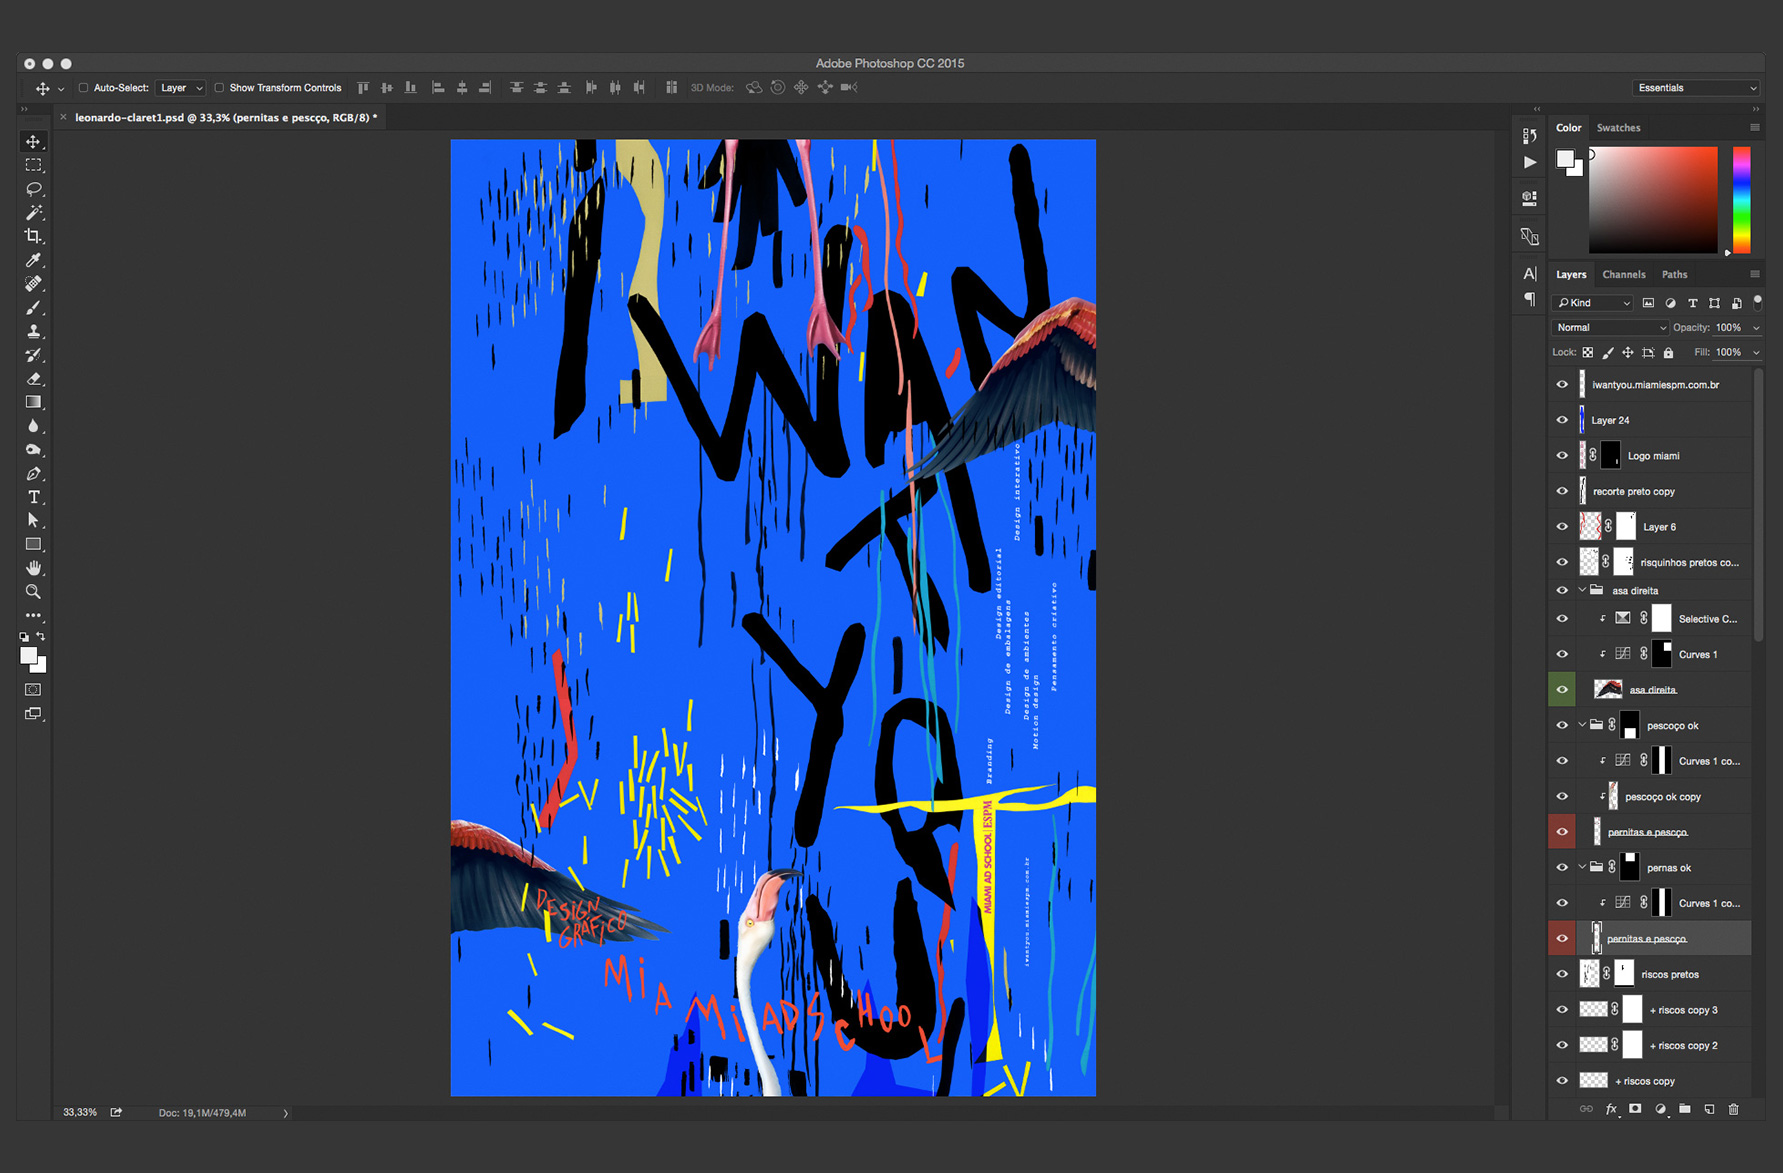Hide the Logo miami layer
This screenshot has height=1173, width=1783.
point(1562,456)
